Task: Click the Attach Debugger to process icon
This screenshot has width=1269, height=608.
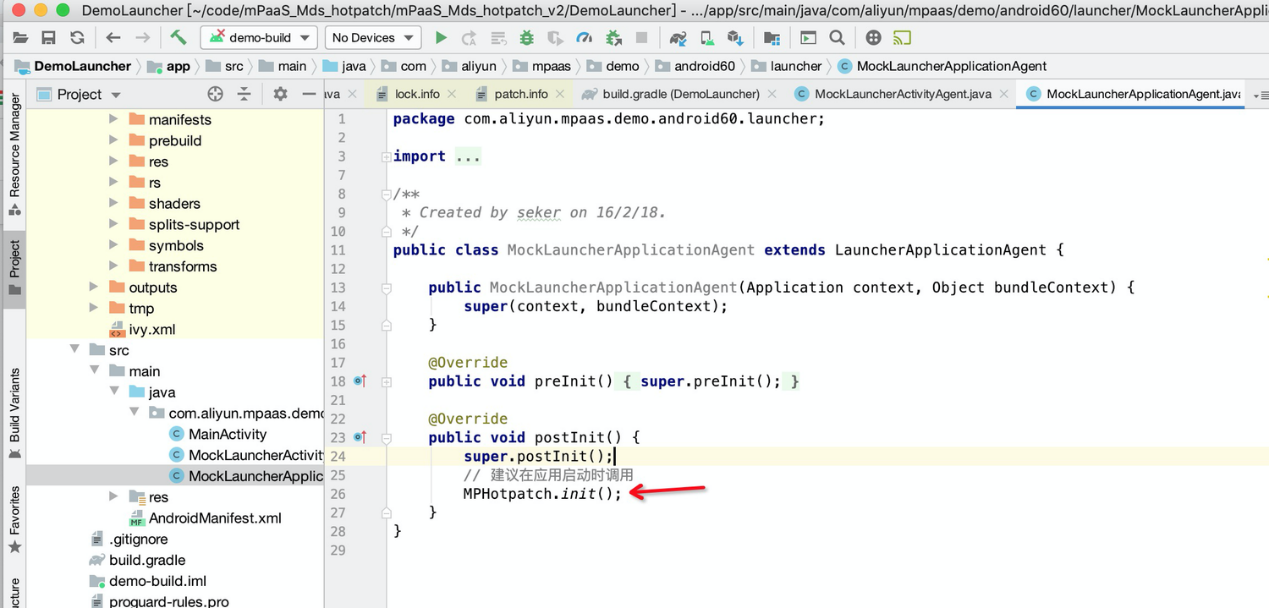Action: (x=614, y=38)
